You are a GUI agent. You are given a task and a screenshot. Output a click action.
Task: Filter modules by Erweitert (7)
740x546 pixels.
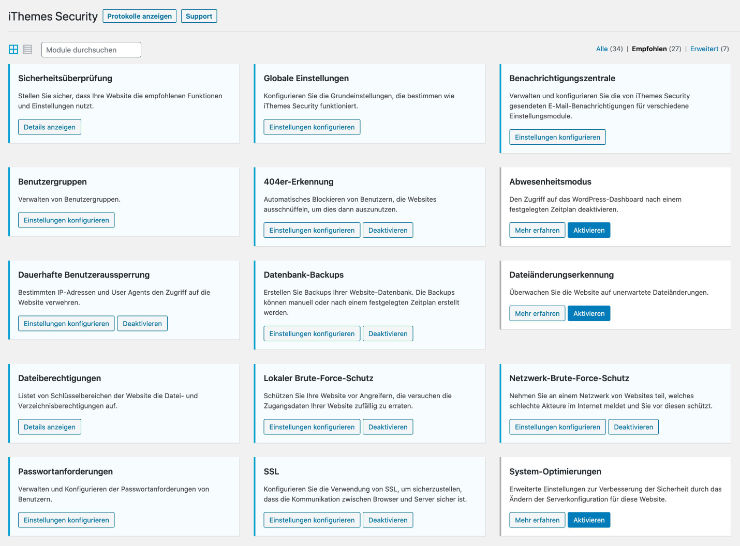point(709,49)
